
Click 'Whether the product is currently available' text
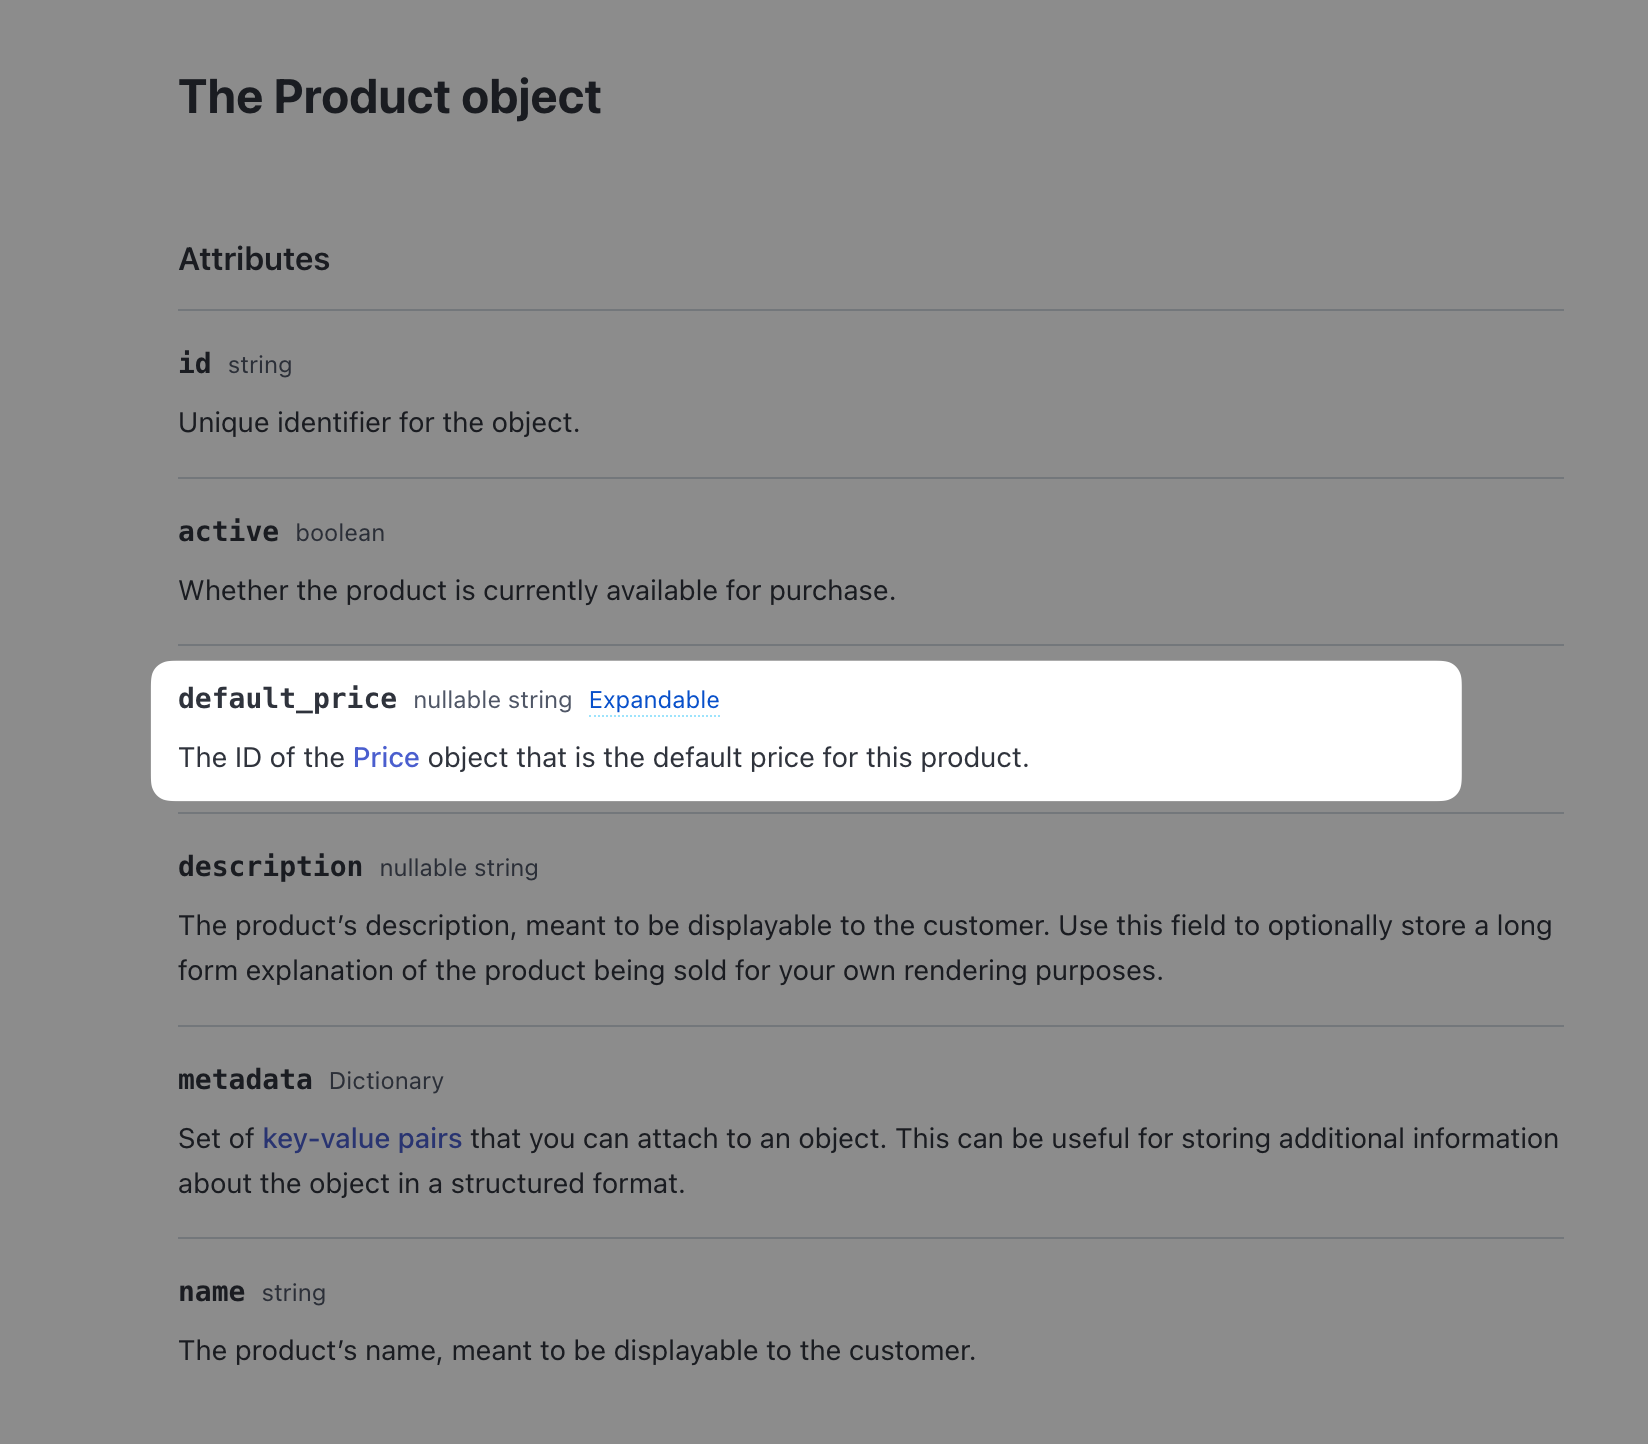[x=536, y=591]
